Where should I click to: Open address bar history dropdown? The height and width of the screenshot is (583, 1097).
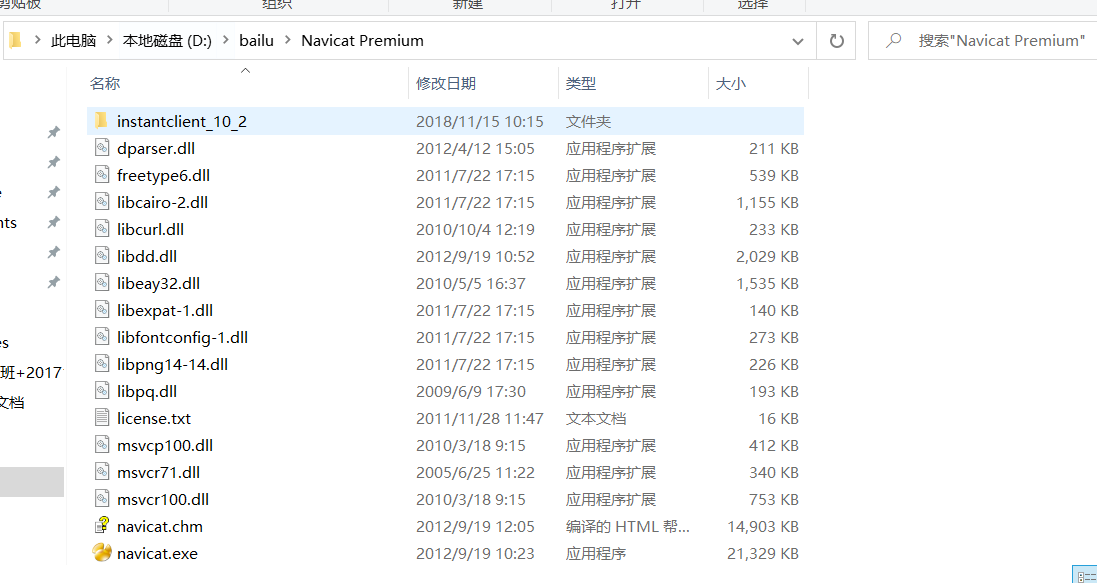798,41
